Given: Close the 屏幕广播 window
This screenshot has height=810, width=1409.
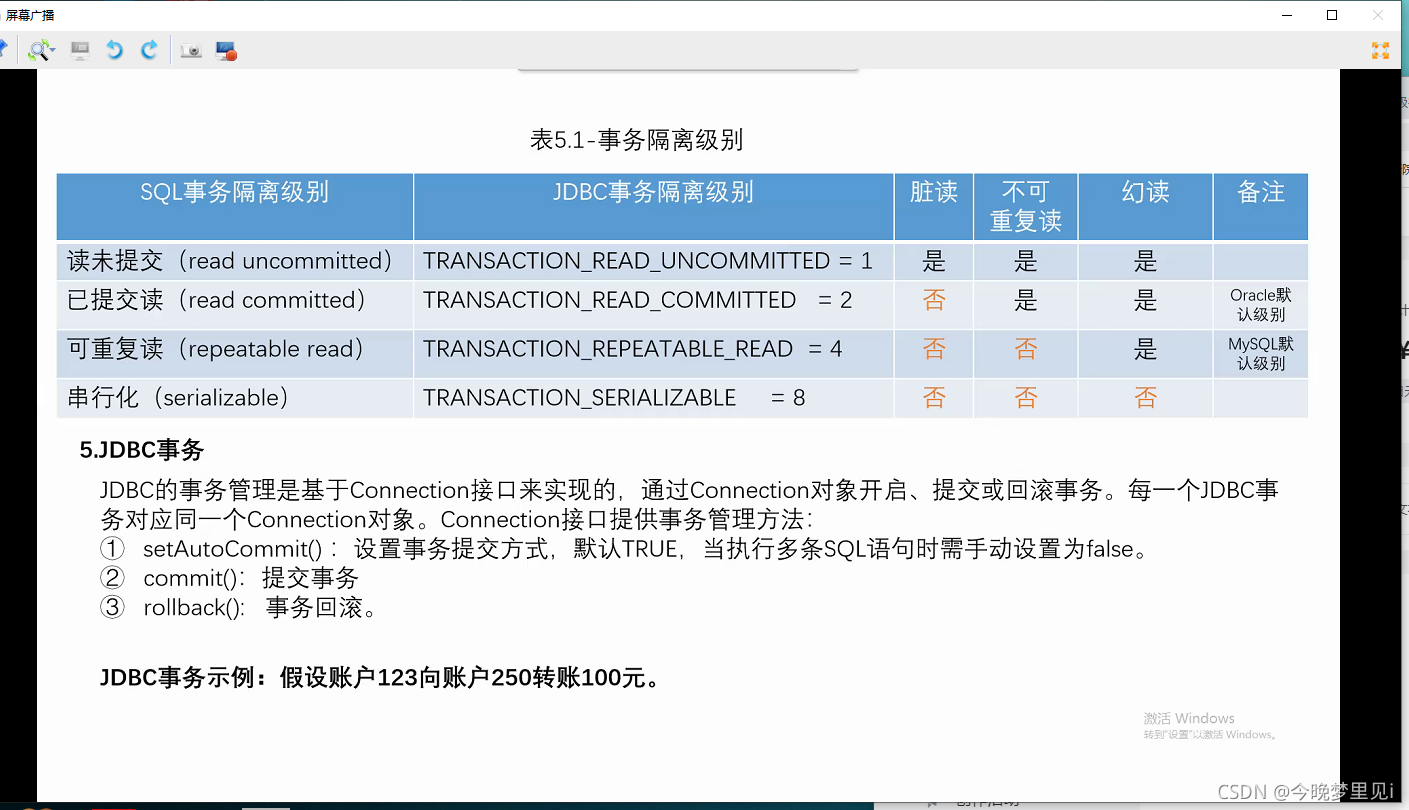Looking at the screenshot, I should pos(1379,15).
